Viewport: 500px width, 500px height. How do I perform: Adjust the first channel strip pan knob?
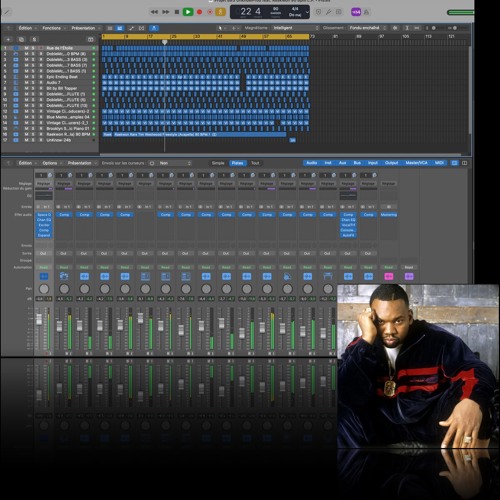click(x=44, y=289)
